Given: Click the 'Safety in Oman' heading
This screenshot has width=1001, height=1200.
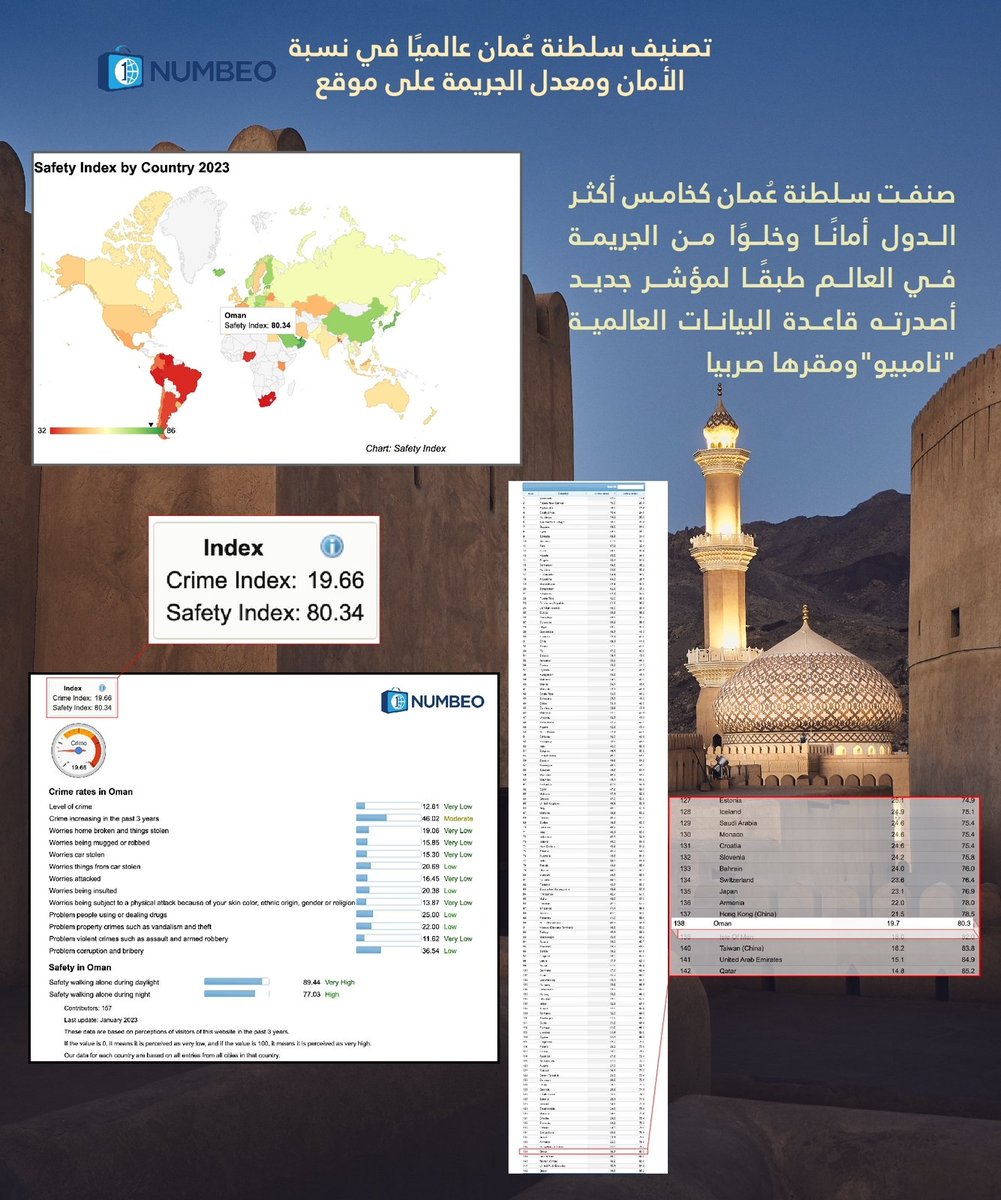Looking at the screenshot, I should 82,967.
